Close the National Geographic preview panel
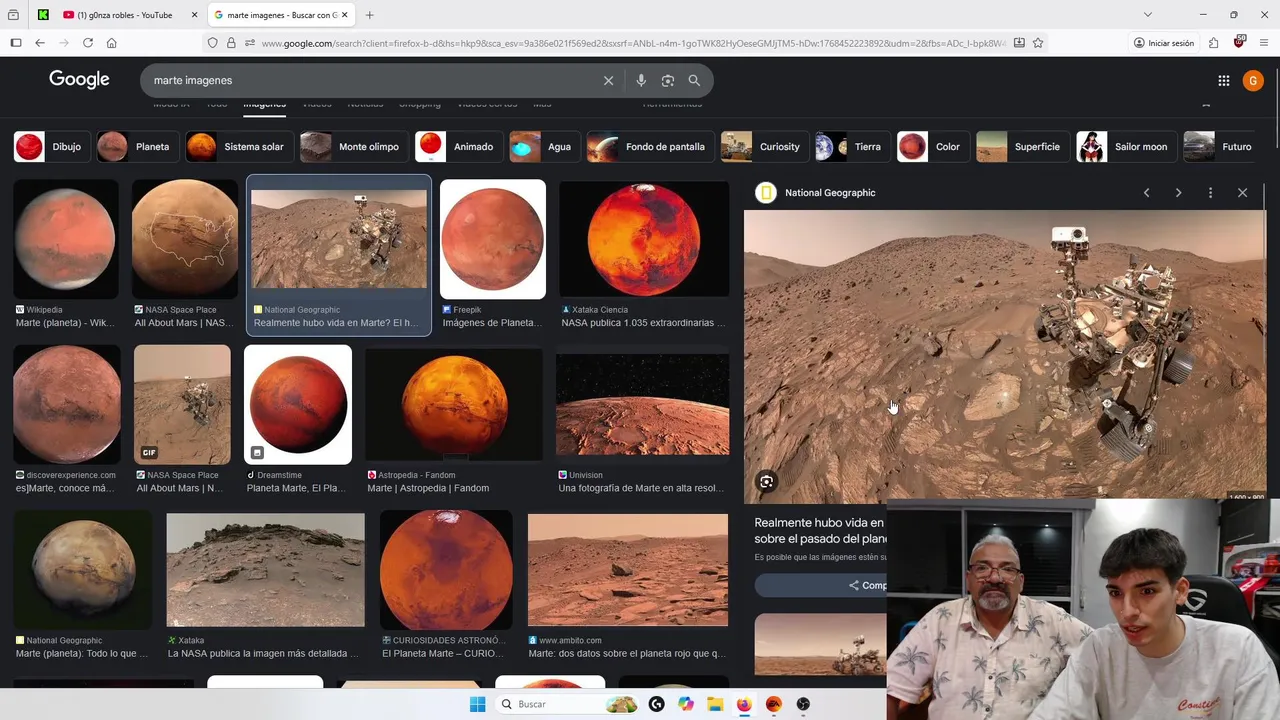 [x=1242, y=193]
